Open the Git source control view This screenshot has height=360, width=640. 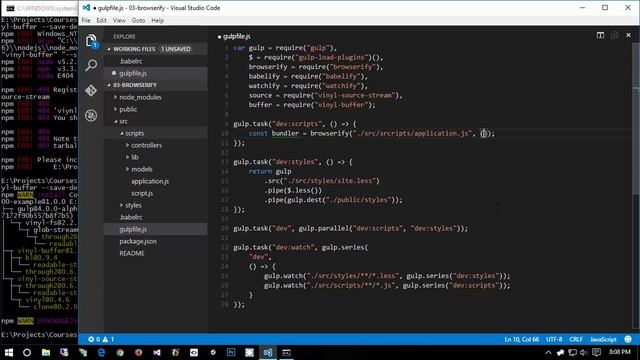coord(91,90)
